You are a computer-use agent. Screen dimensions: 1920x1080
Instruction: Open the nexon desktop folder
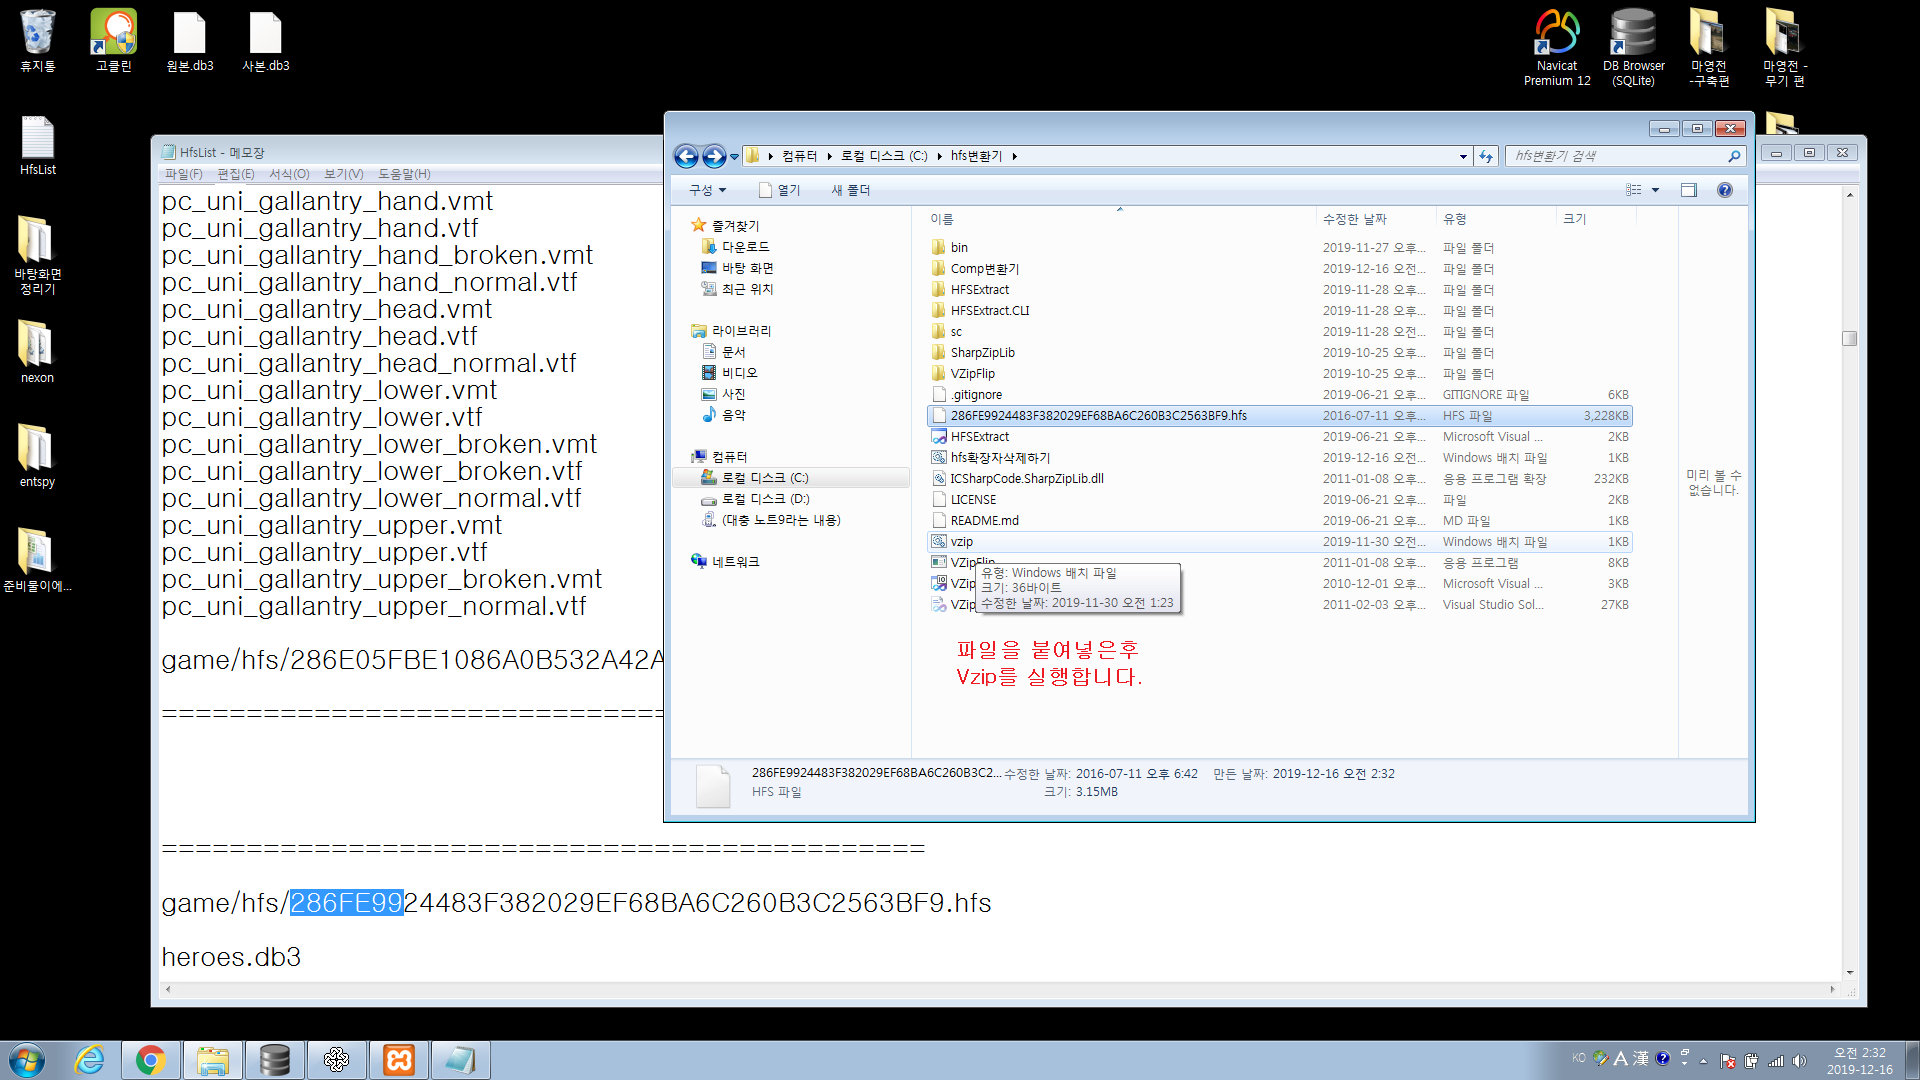pyautogui.click(x=38, y=352)
